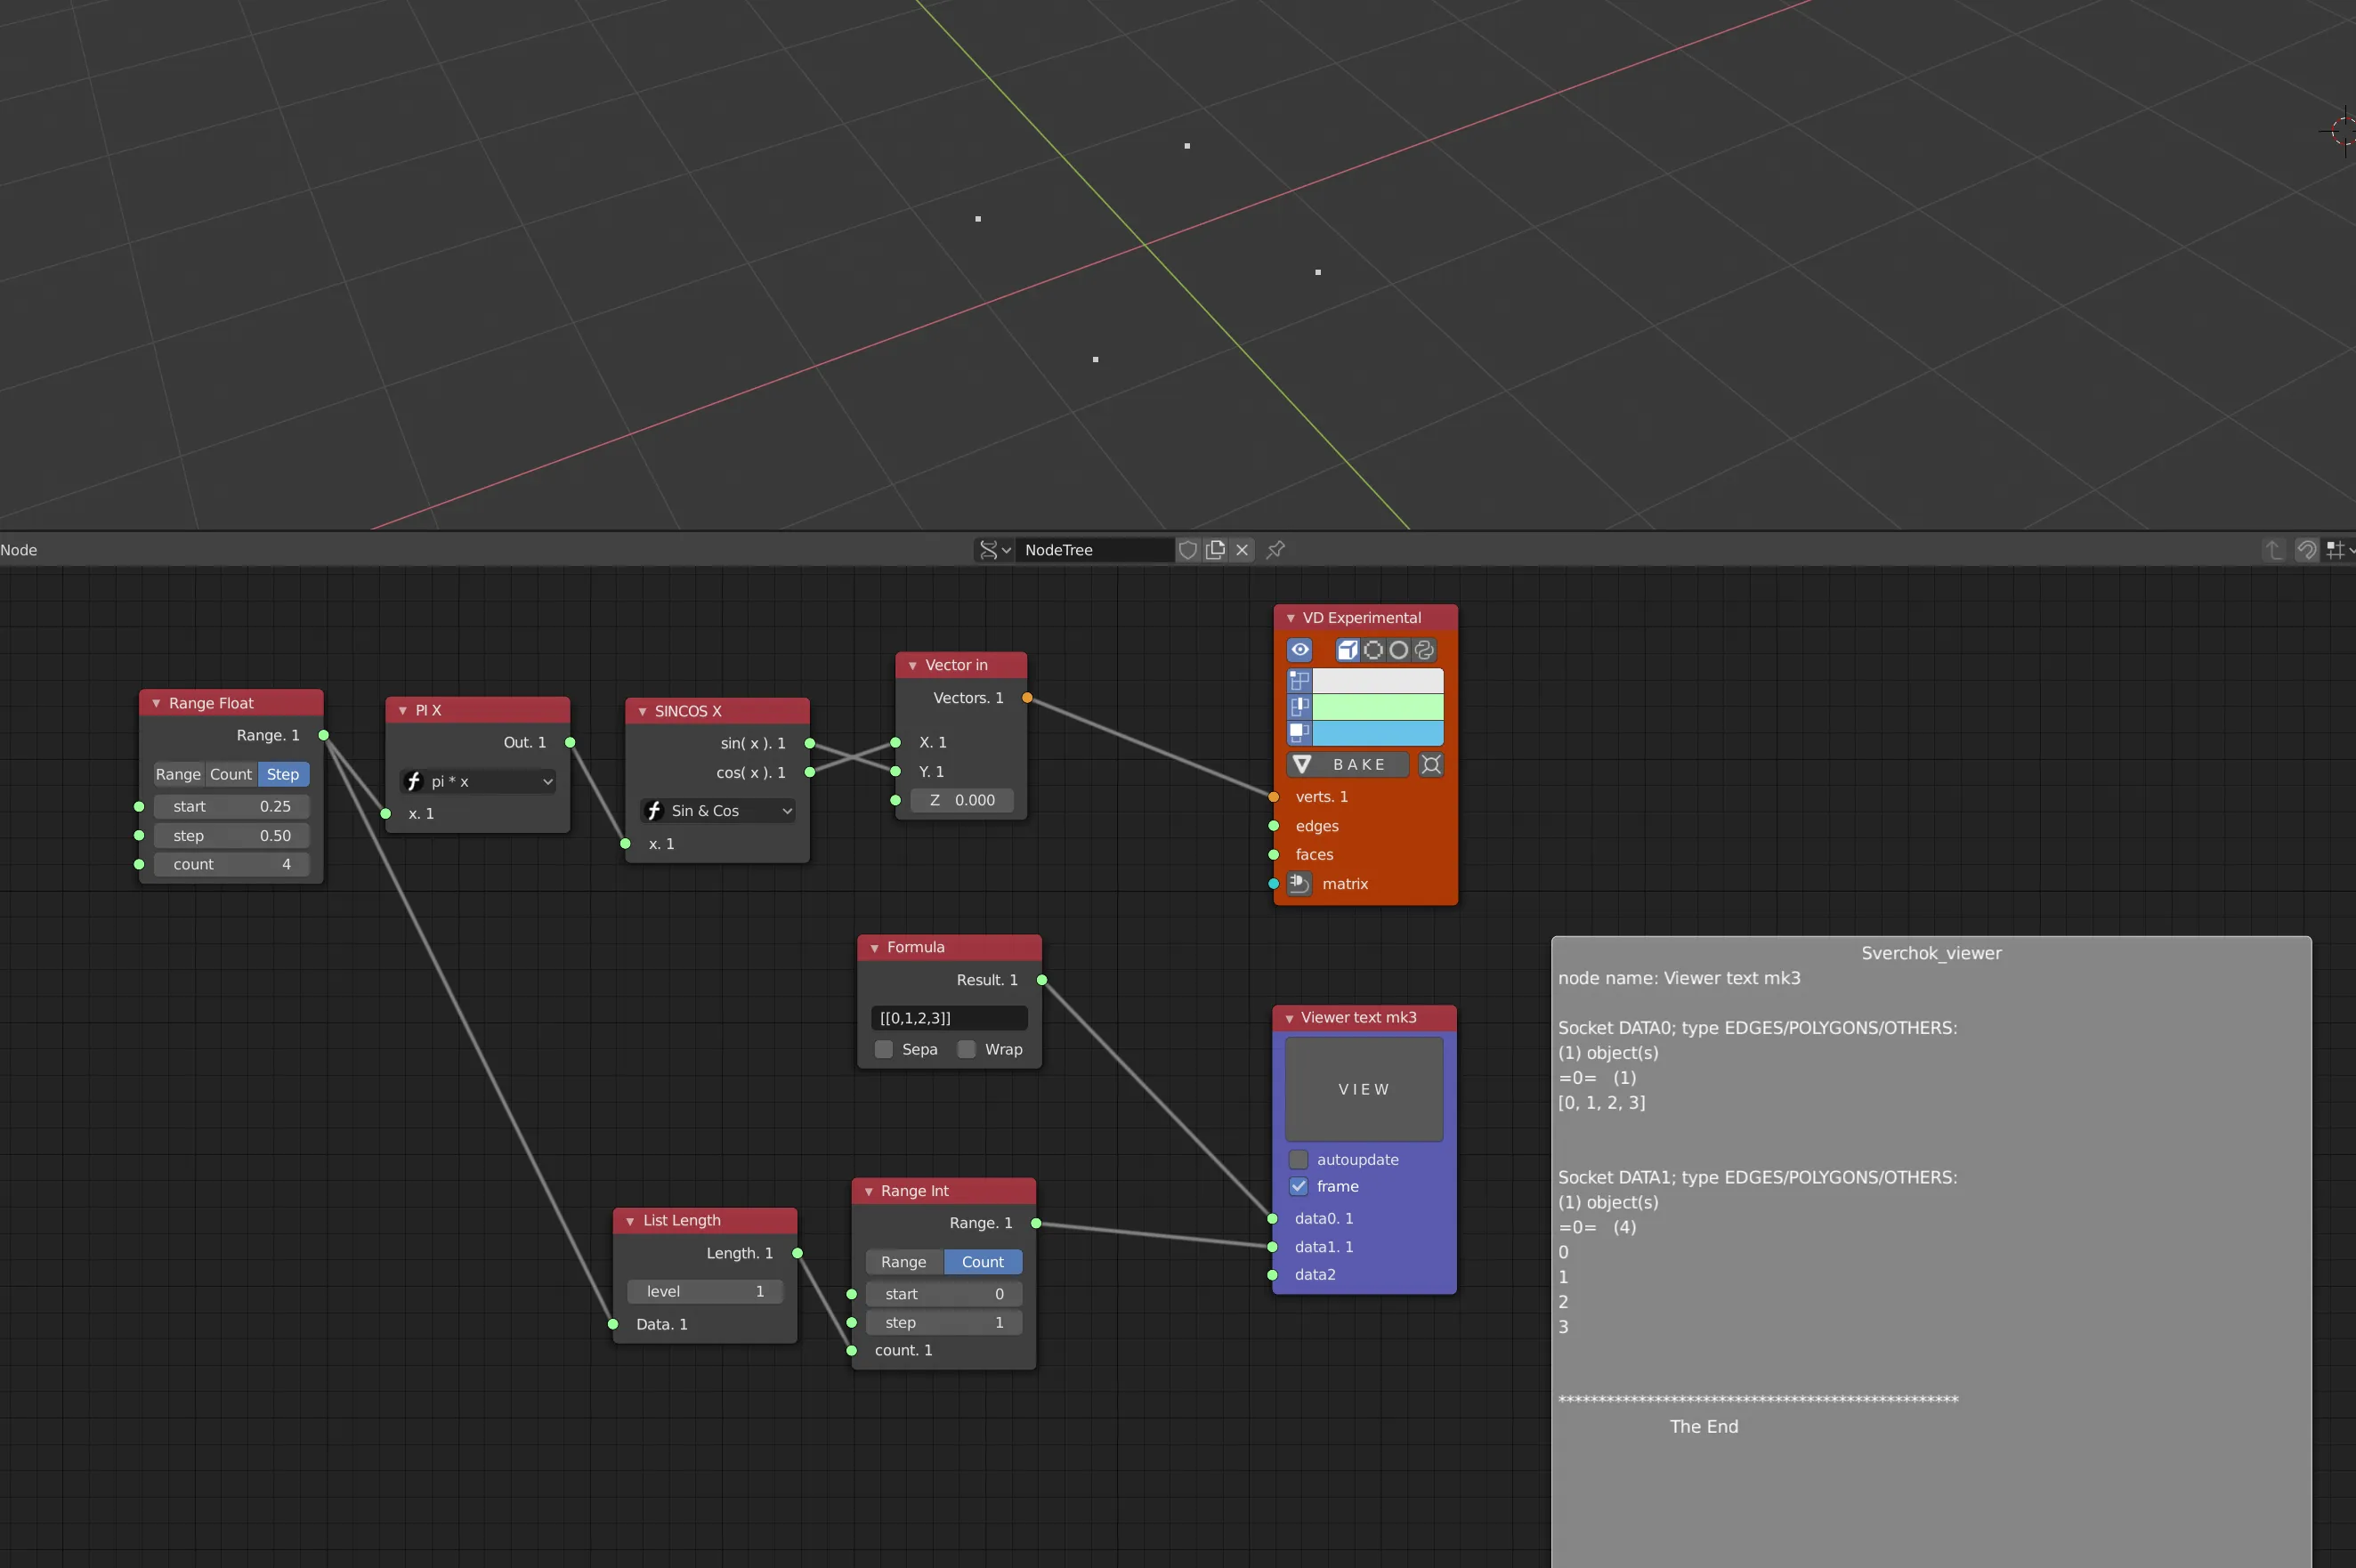This screenshot has height=1568, width=2356.
Task: Click the solid cube shading icon
Action: (1347, 650)
